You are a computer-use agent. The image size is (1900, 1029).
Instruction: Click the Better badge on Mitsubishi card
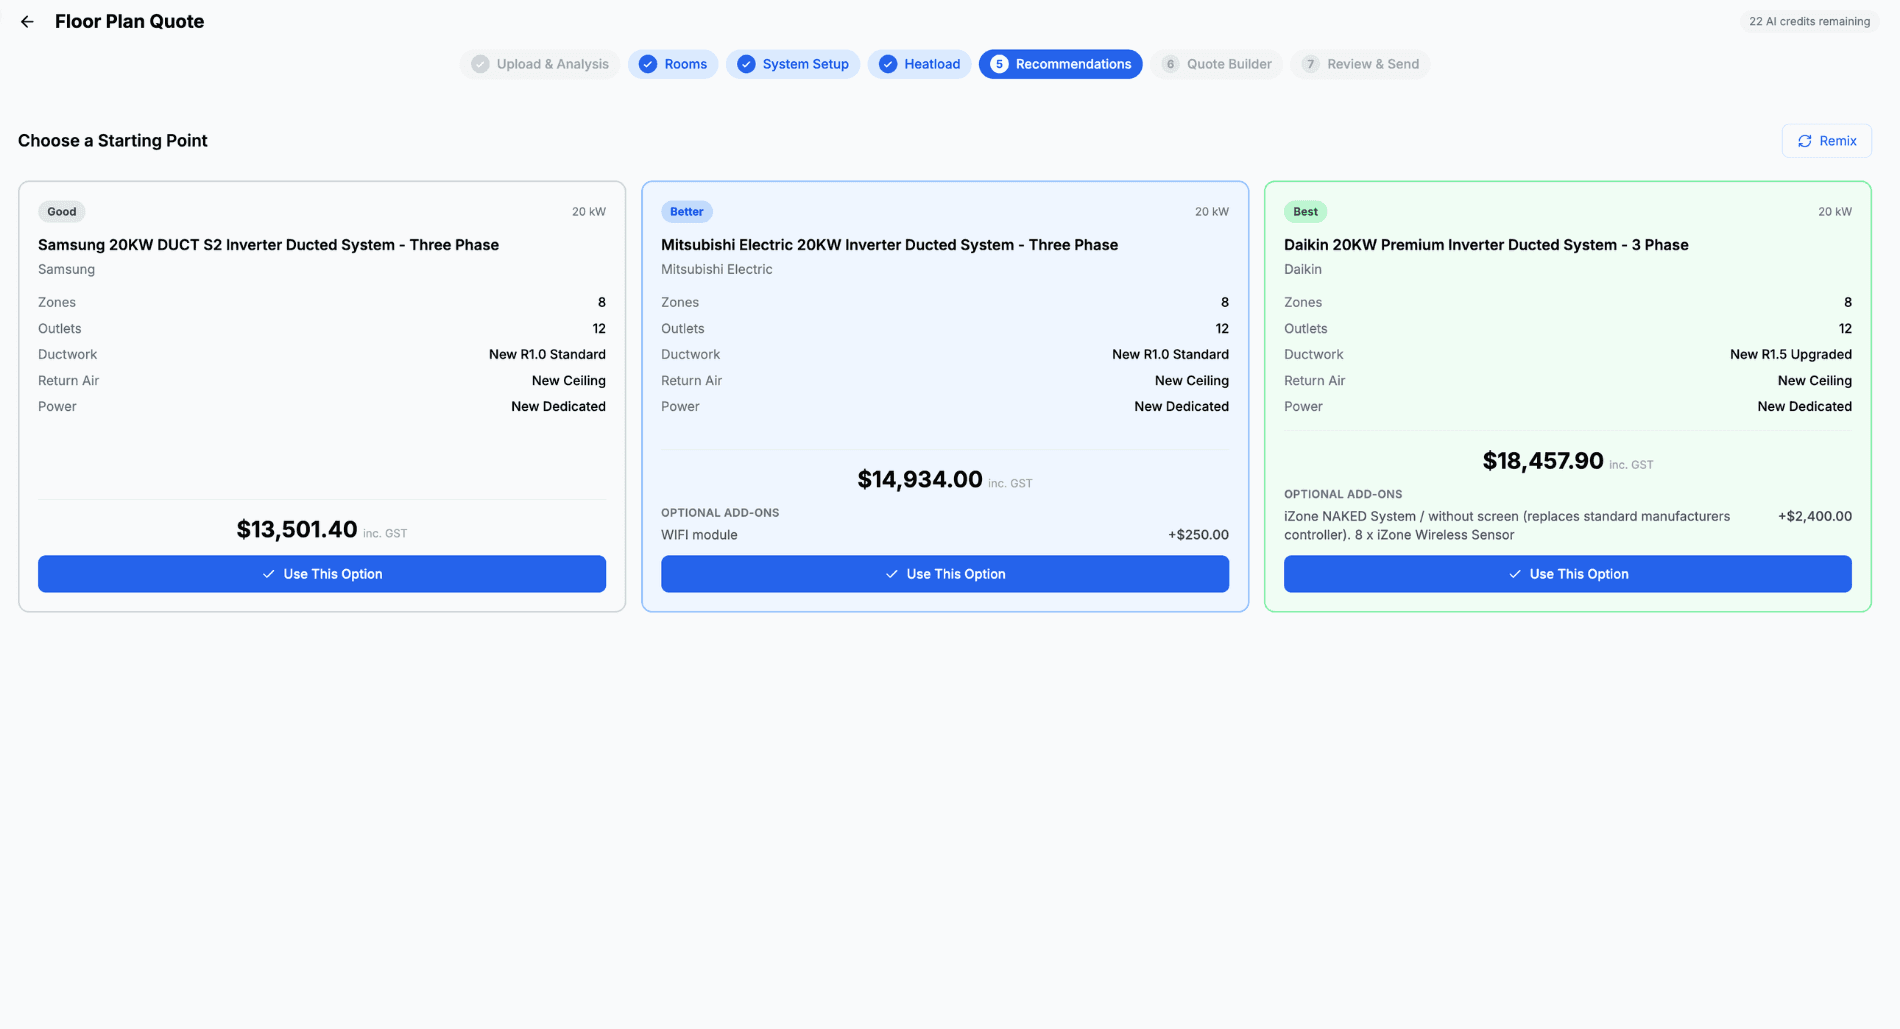tap(686, 212)
